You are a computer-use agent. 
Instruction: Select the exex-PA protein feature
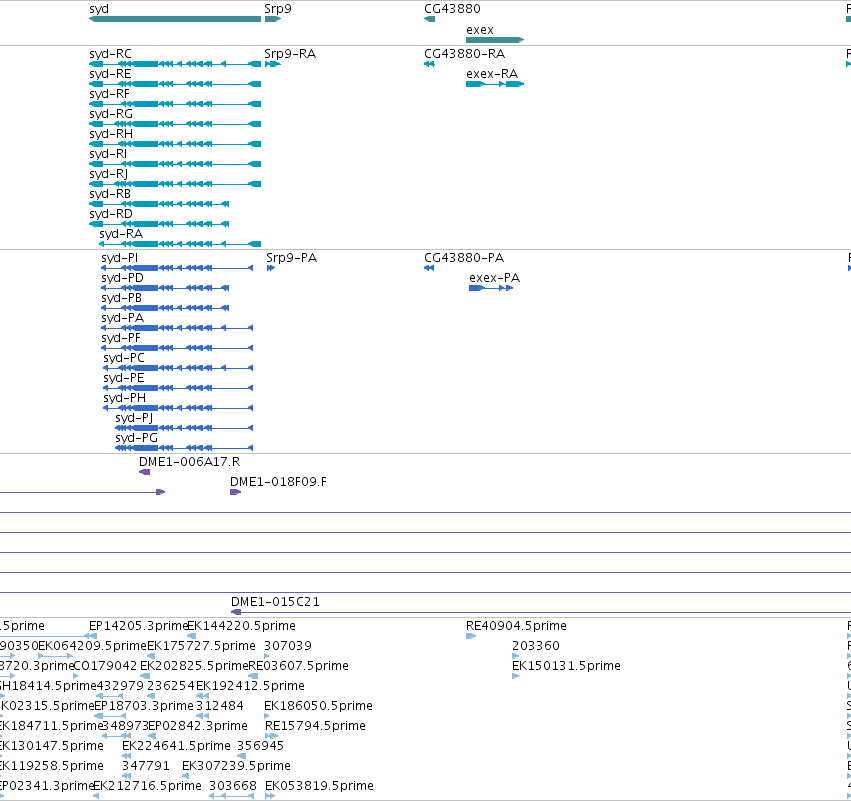491,288
